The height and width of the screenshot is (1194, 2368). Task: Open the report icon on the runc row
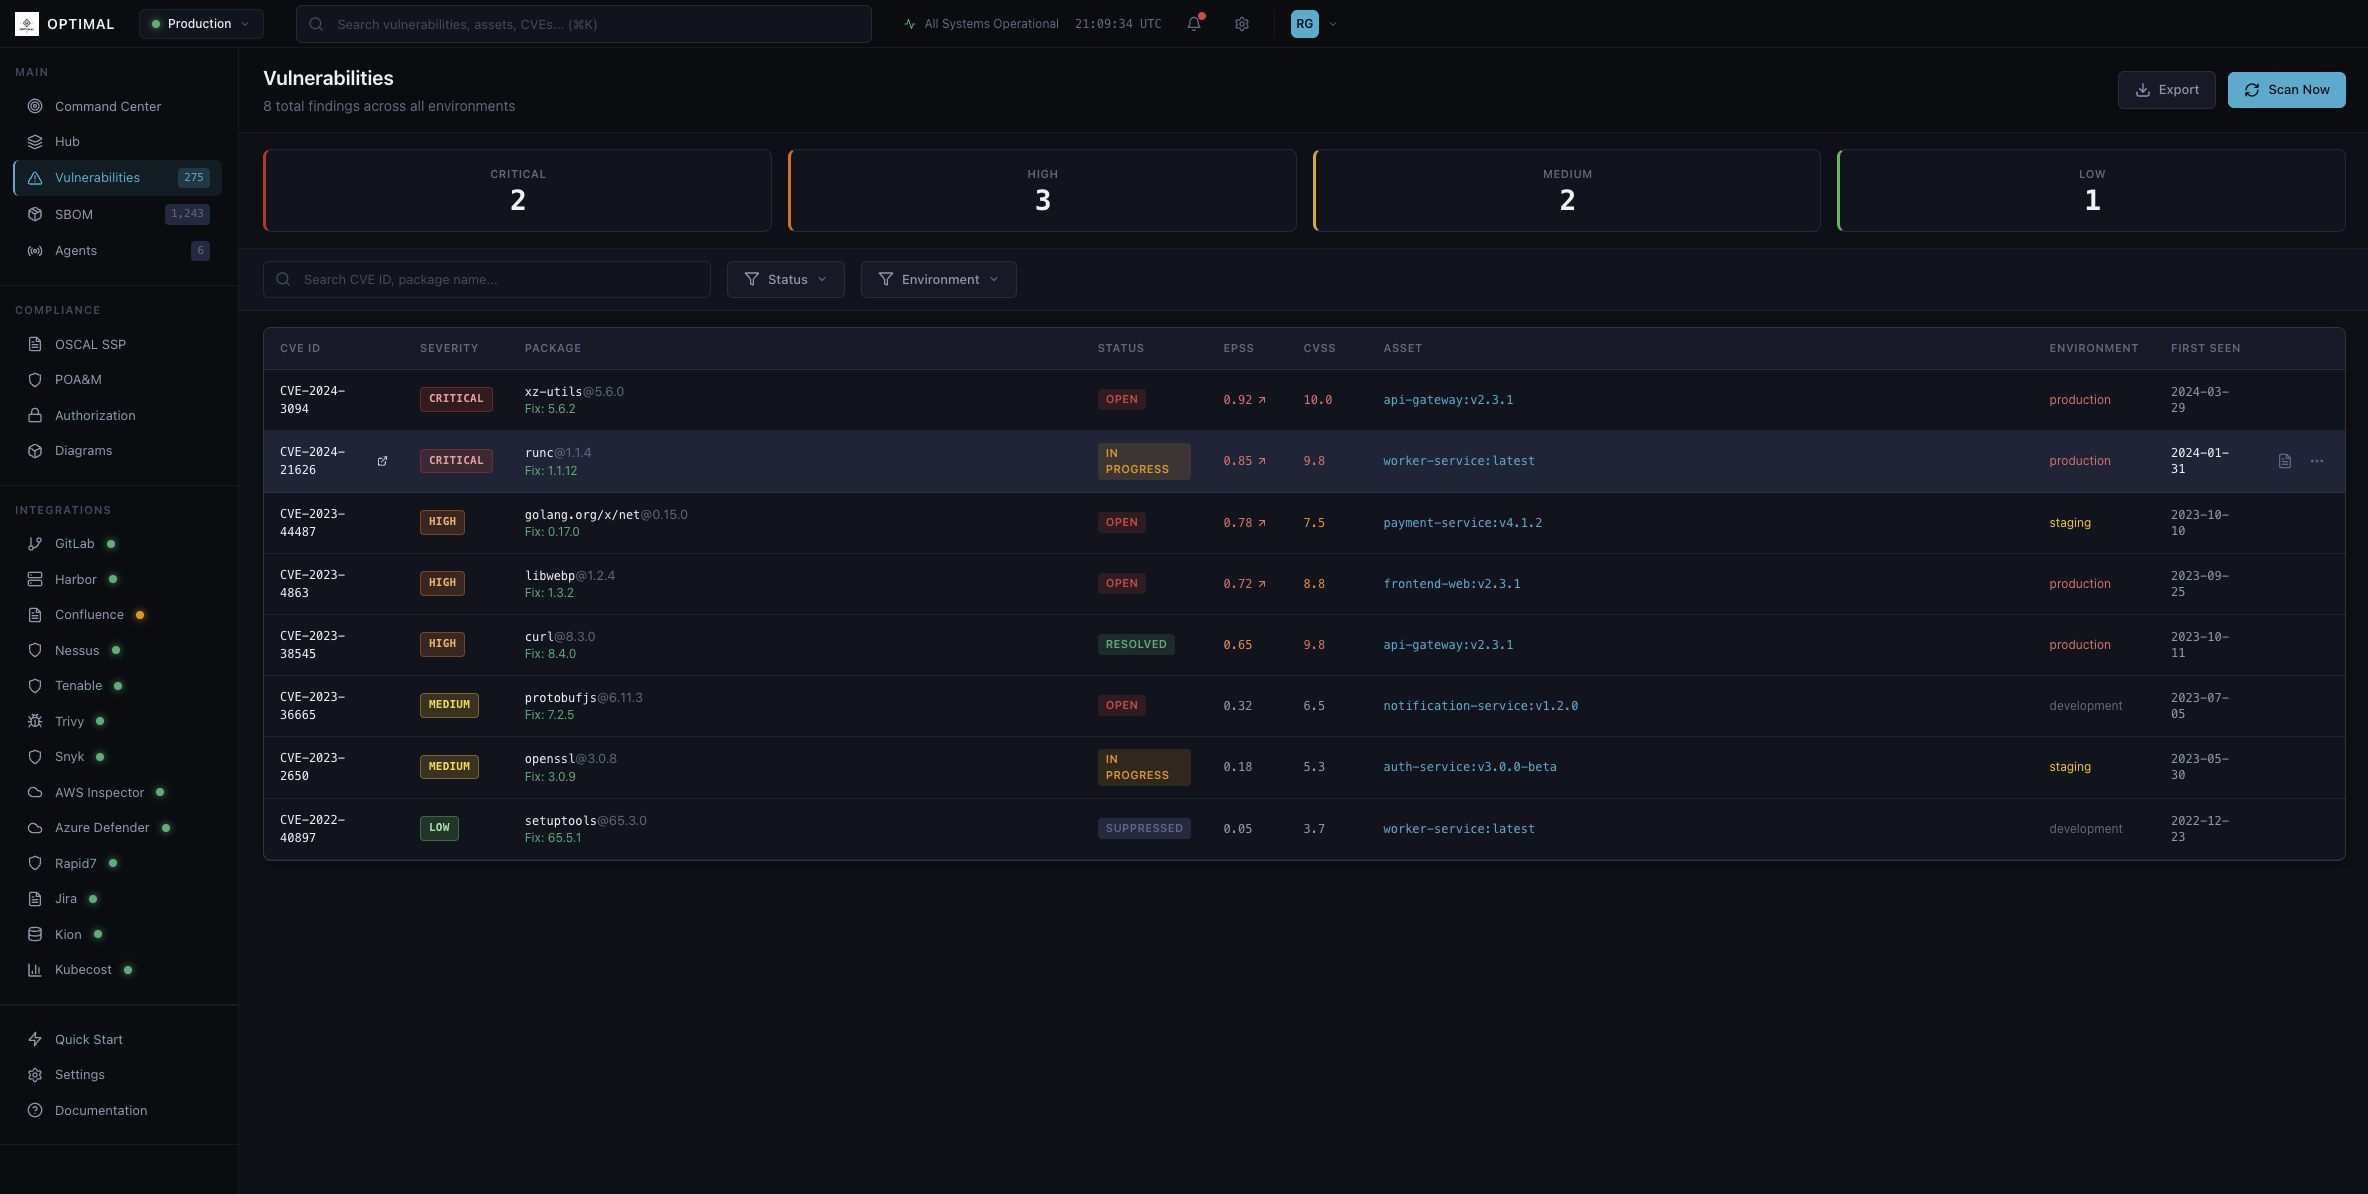pos(2284,461)
